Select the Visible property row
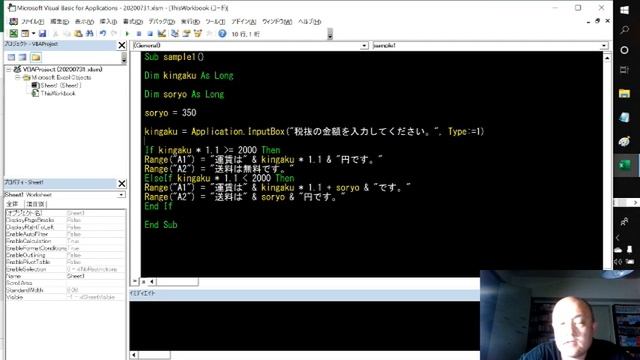 click(65, 297)
